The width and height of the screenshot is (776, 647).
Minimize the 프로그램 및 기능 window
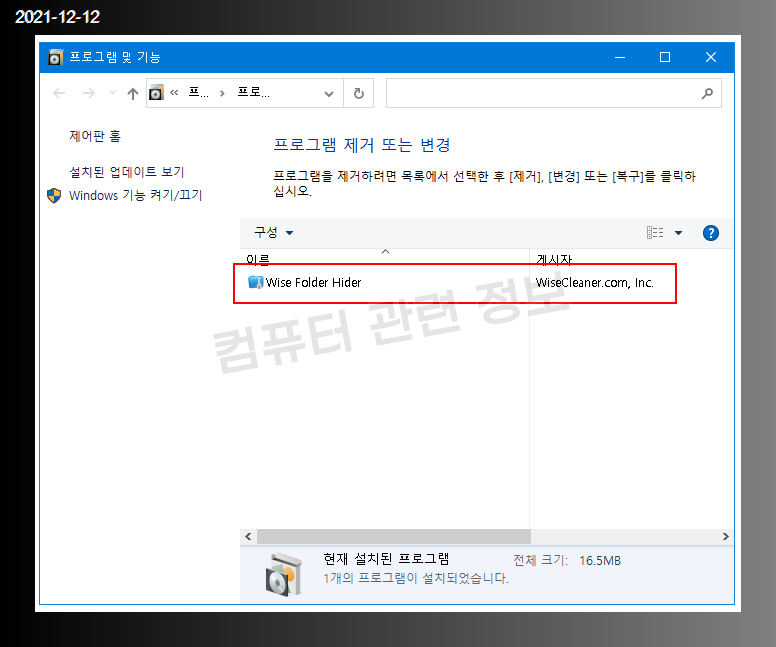click(620, 57)
